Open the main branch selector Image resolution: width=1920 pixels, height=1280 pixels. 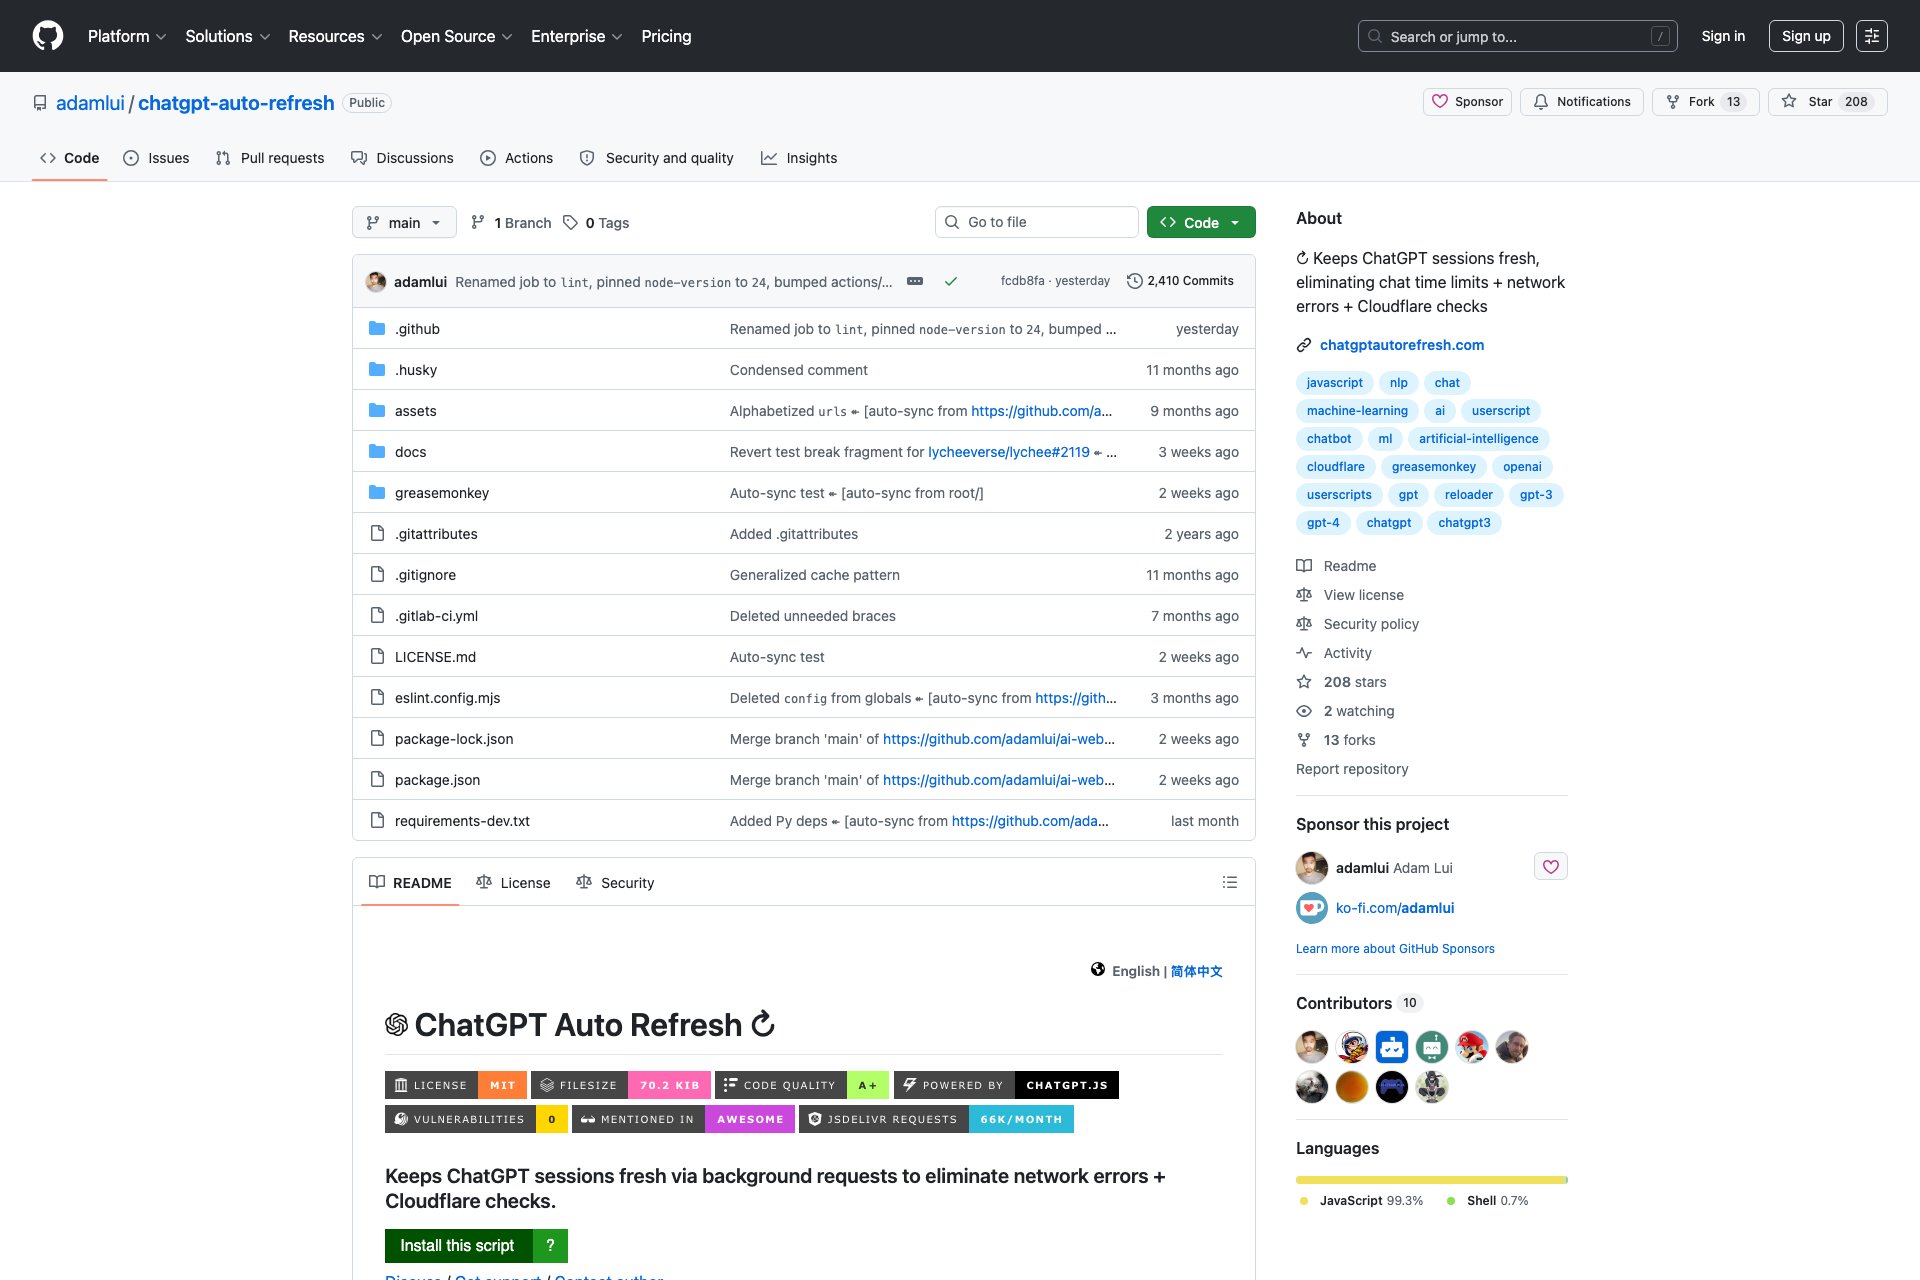[x=404, y=222]
